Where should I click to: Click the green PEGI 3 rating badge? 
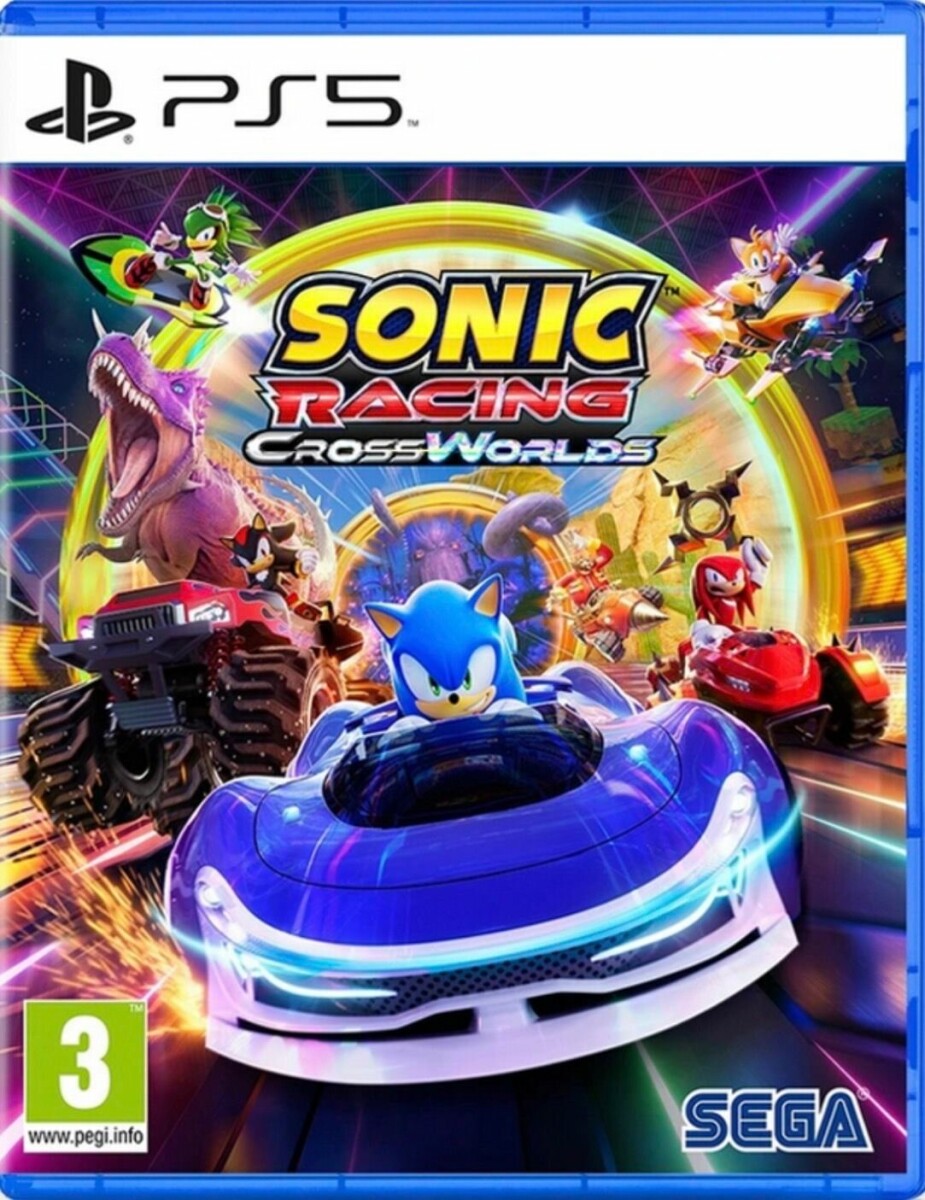pos(85,1061)
